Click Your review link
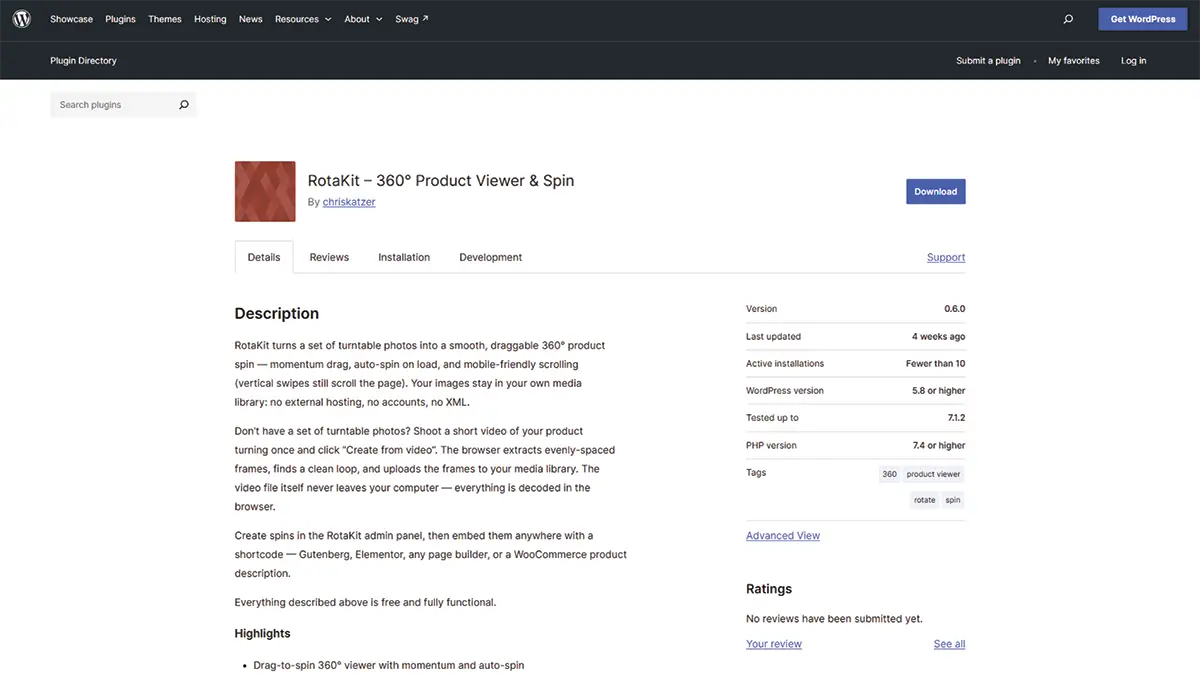Image resolution: width=1200 pixels, height=675 pixels. coord(774,644)
